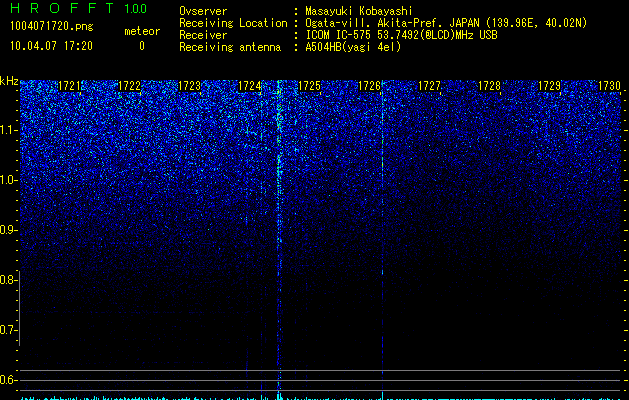This screenshot has height=400, width=629.
Task: Click the 1726 time marker
Action: [x=369, y=86]
